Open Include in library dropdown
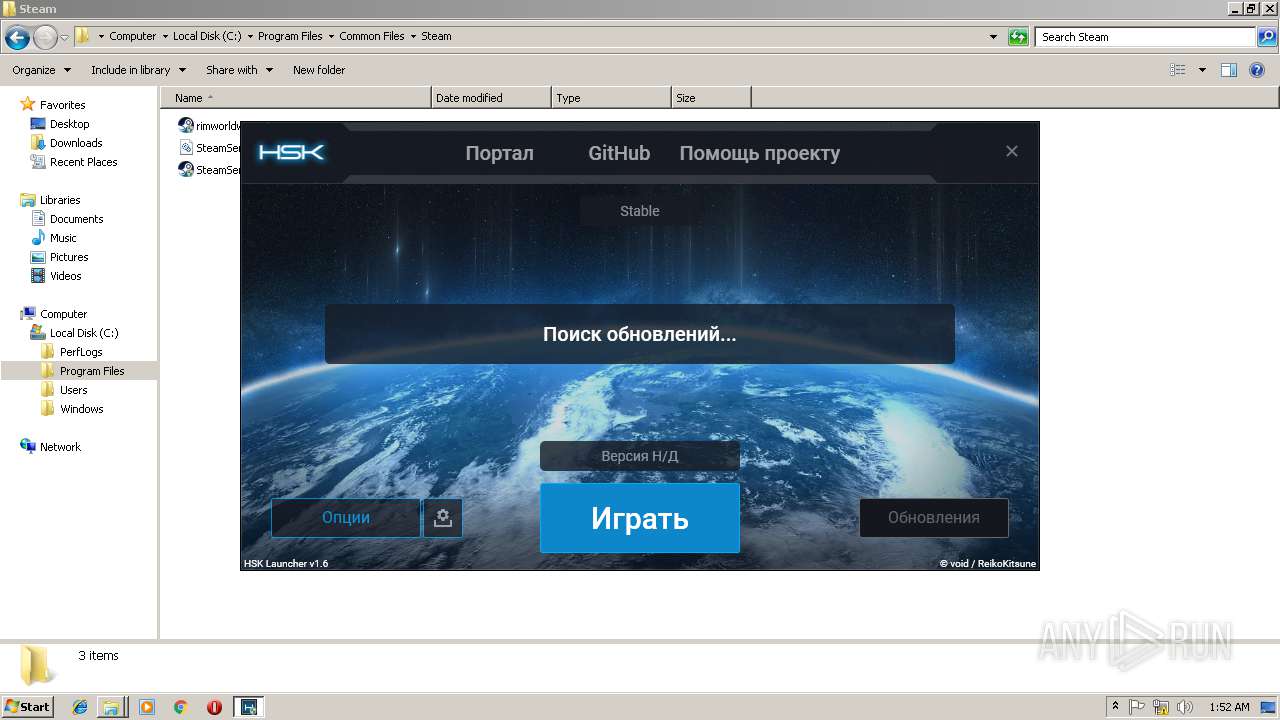Viewport: 1280px width, 720px height. (x=138, y=70)
